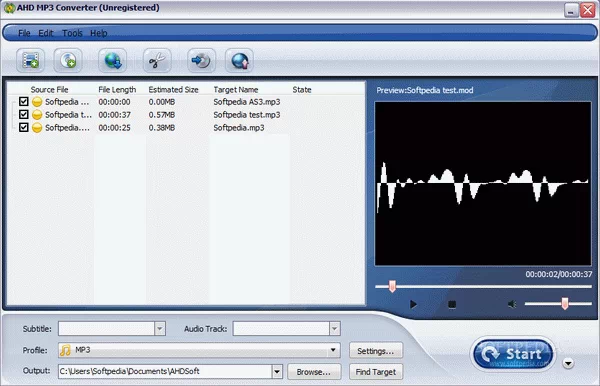
Task: Click the globe with up arrow icon
Action: pos(239,60)
